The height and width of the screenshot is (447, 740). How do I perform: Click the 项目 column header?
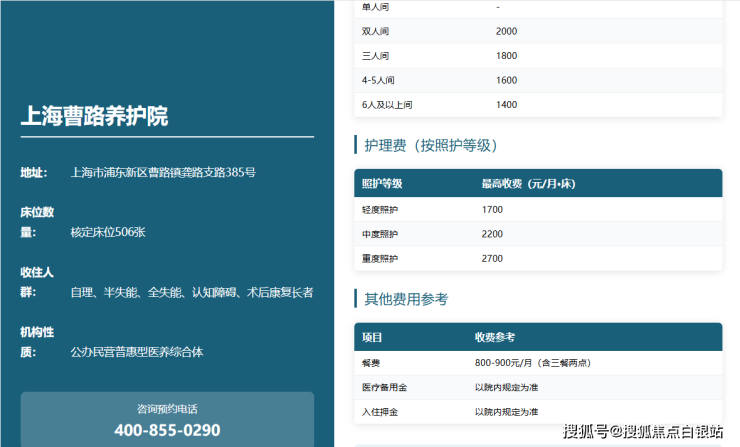pos(372,337)
